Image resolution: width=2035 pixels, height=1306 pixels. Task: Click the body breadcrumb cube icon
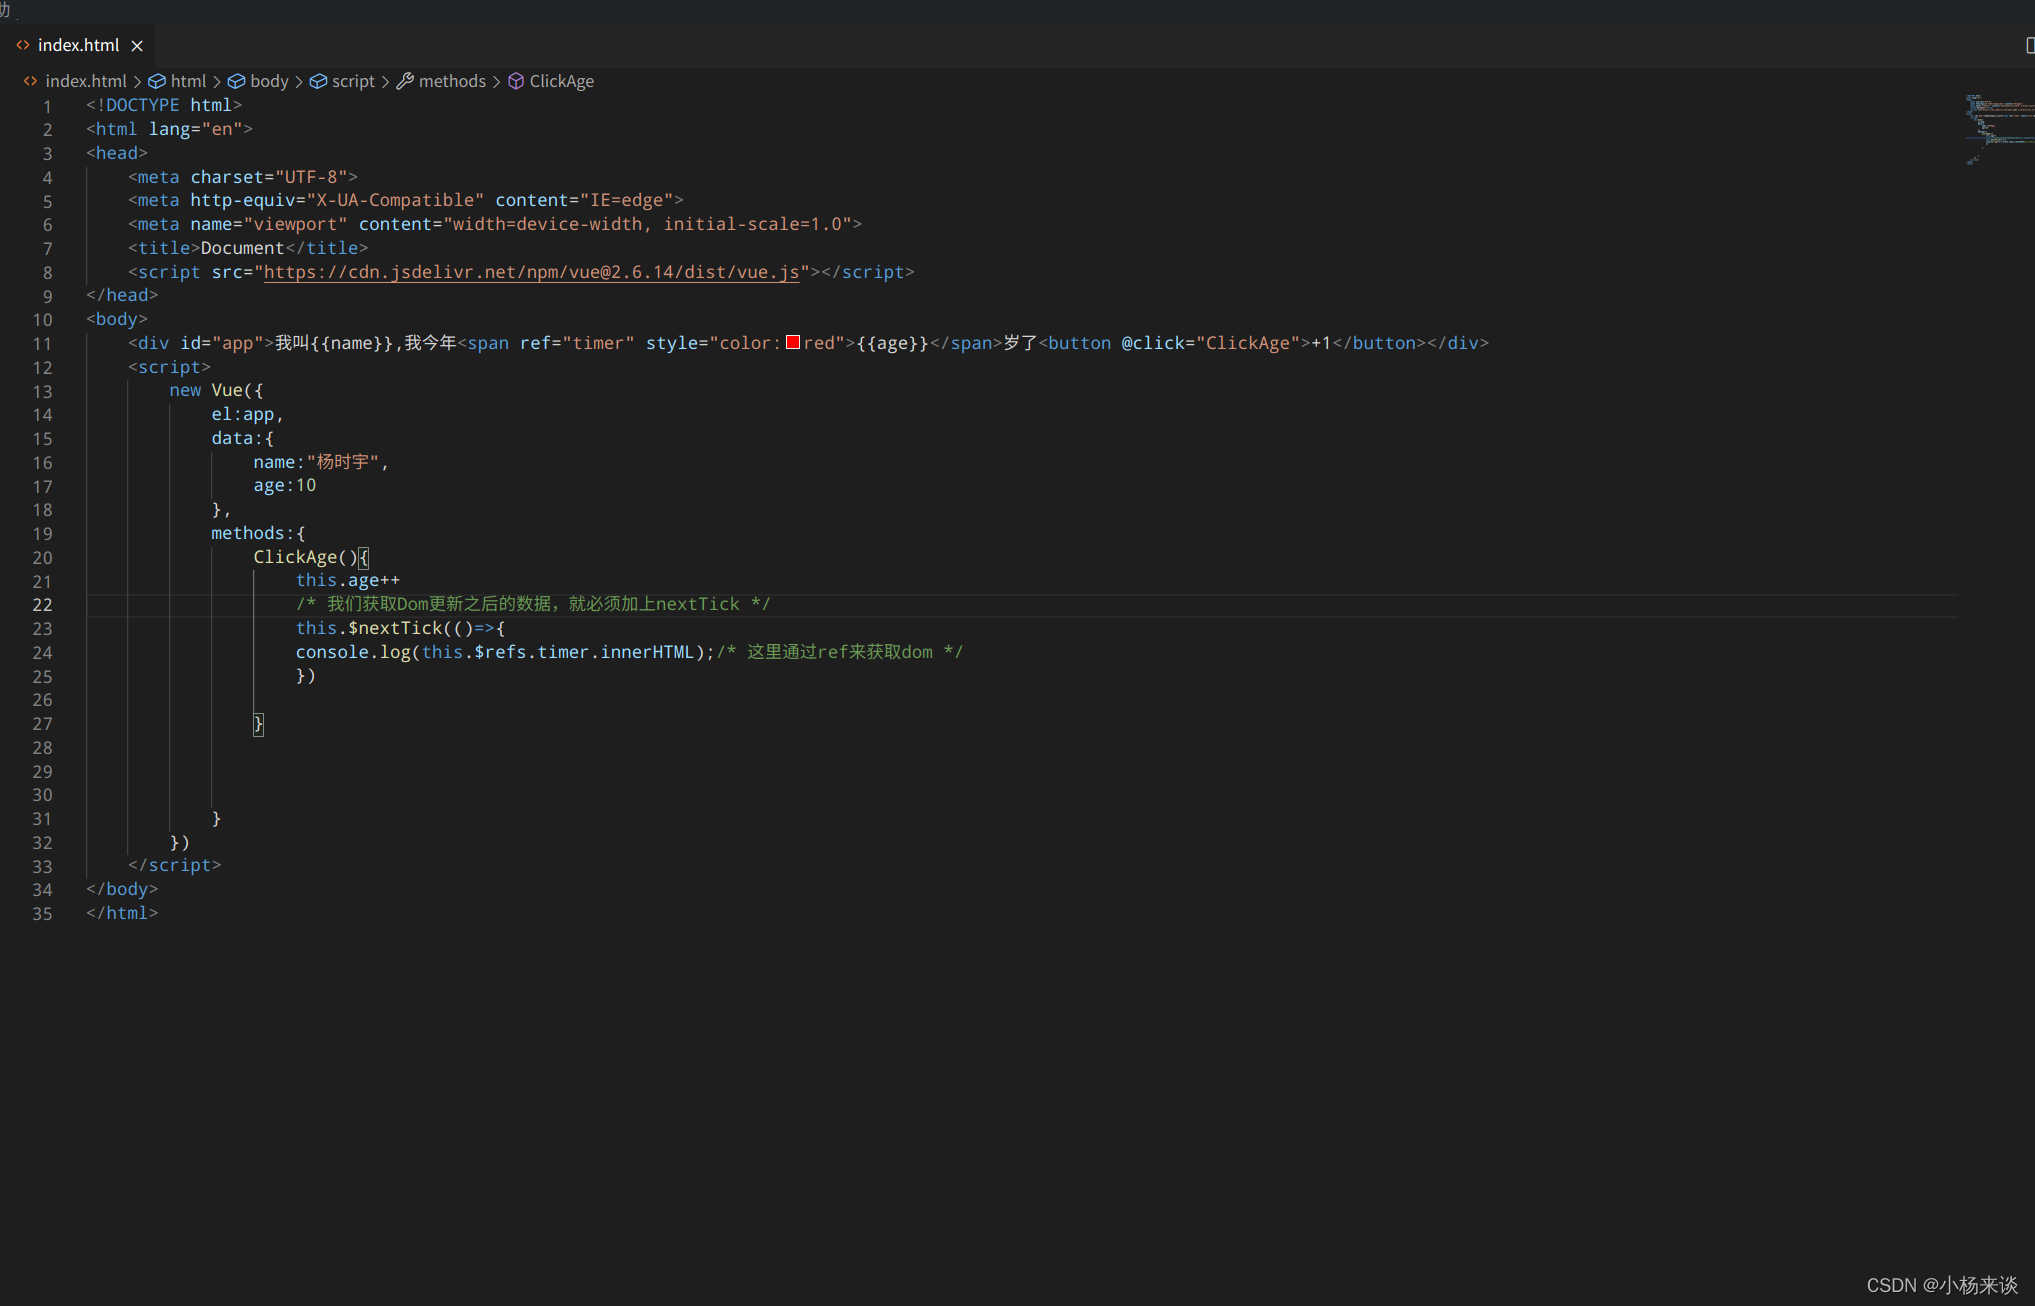[x=237, y=81]
